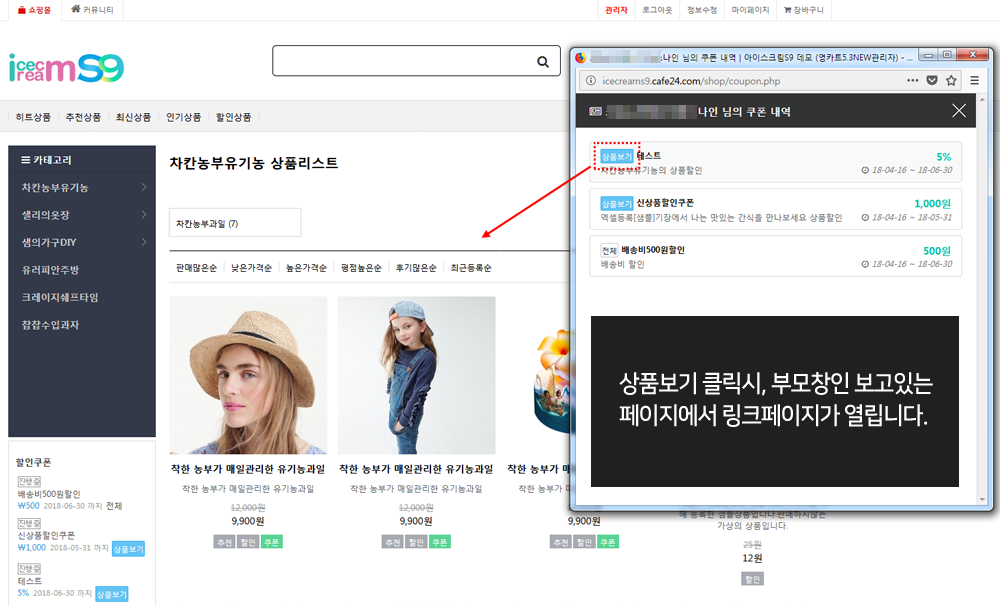The width and height of the screenshot is (1000, 606).
Task: Click the Firefox logo in the popup title bar
Action: coord(580,57)
